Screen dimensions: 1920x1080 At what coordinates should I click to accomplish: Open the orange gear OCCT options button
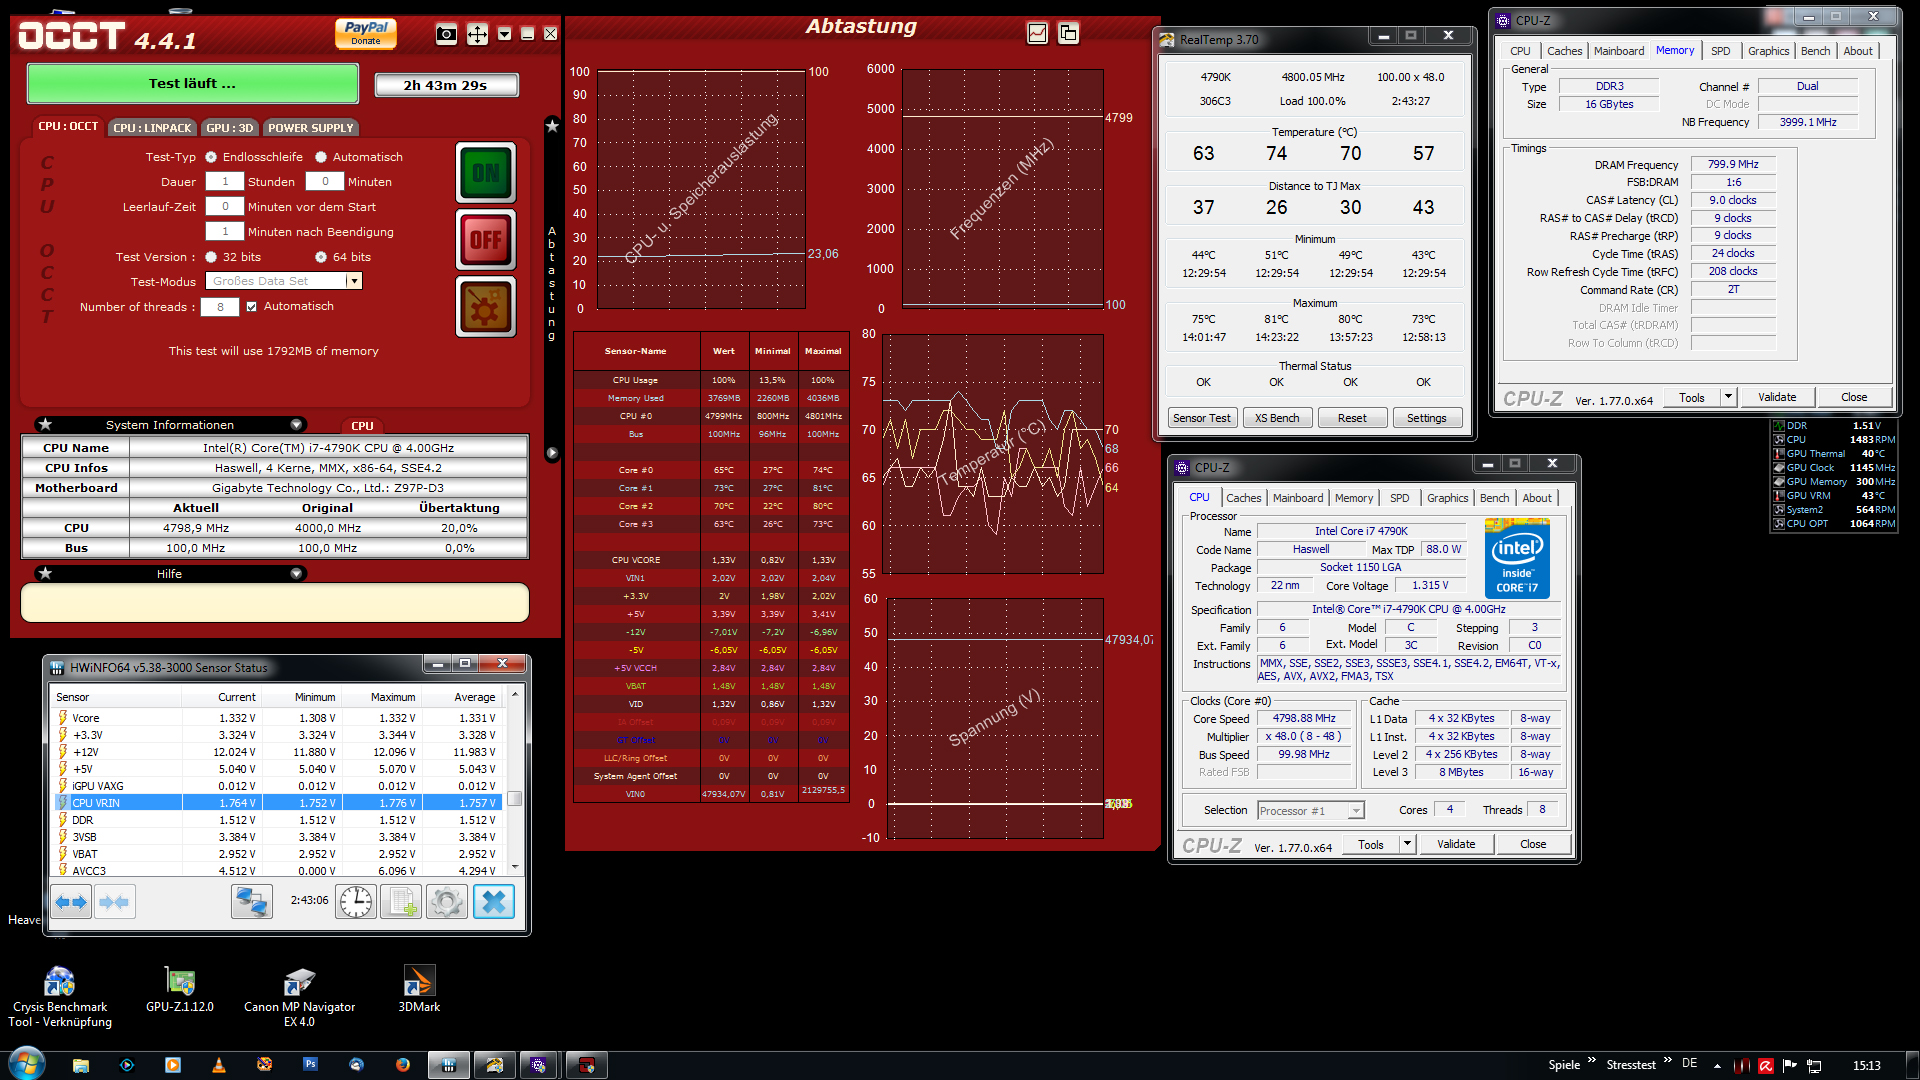(x=486, y=307)
